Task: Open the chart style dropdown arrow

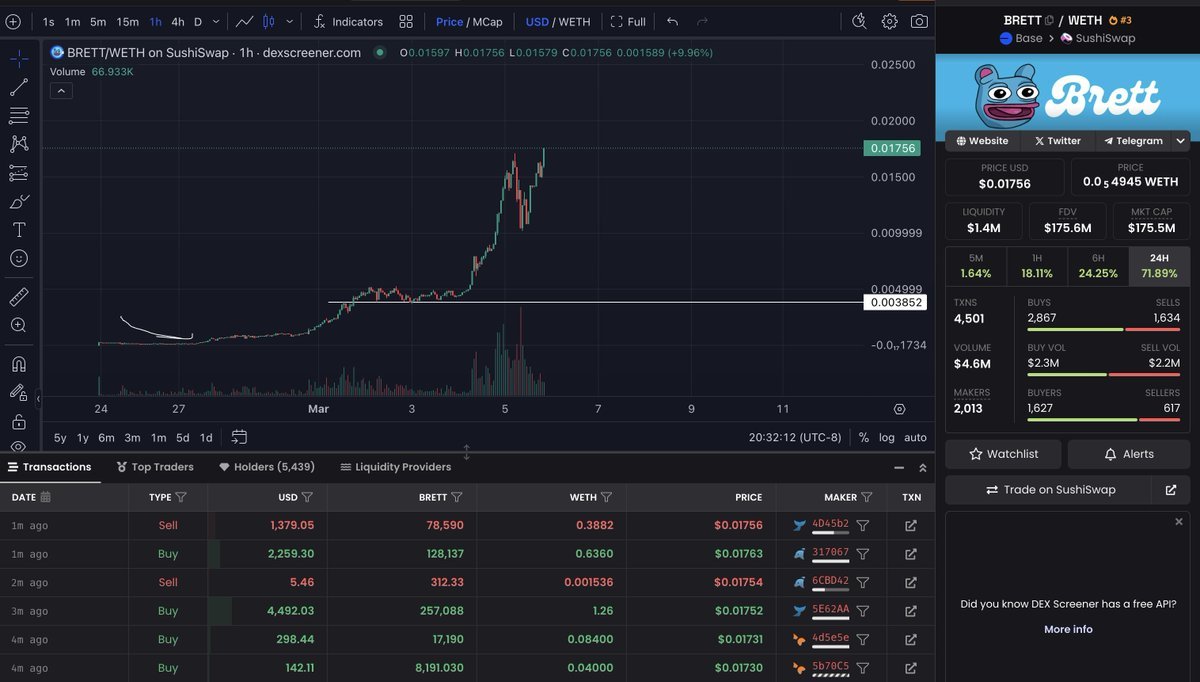Action: pyautogui.click(x=290, y=21)
